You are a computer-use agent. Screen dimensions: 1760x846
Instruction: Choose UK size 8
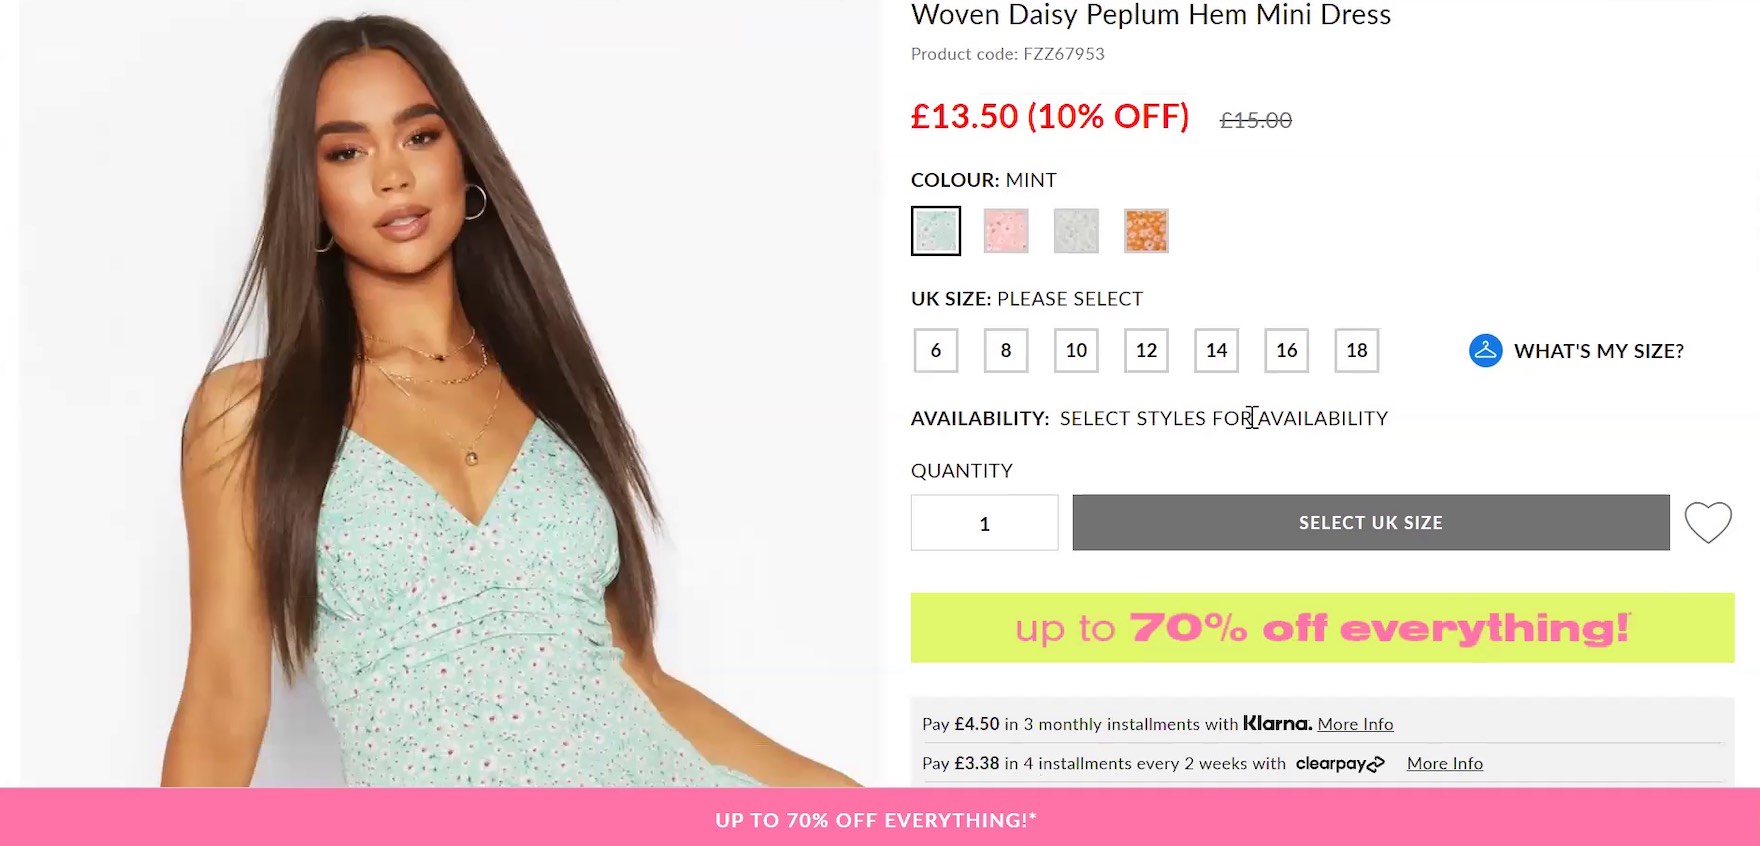coord(1006,351)
